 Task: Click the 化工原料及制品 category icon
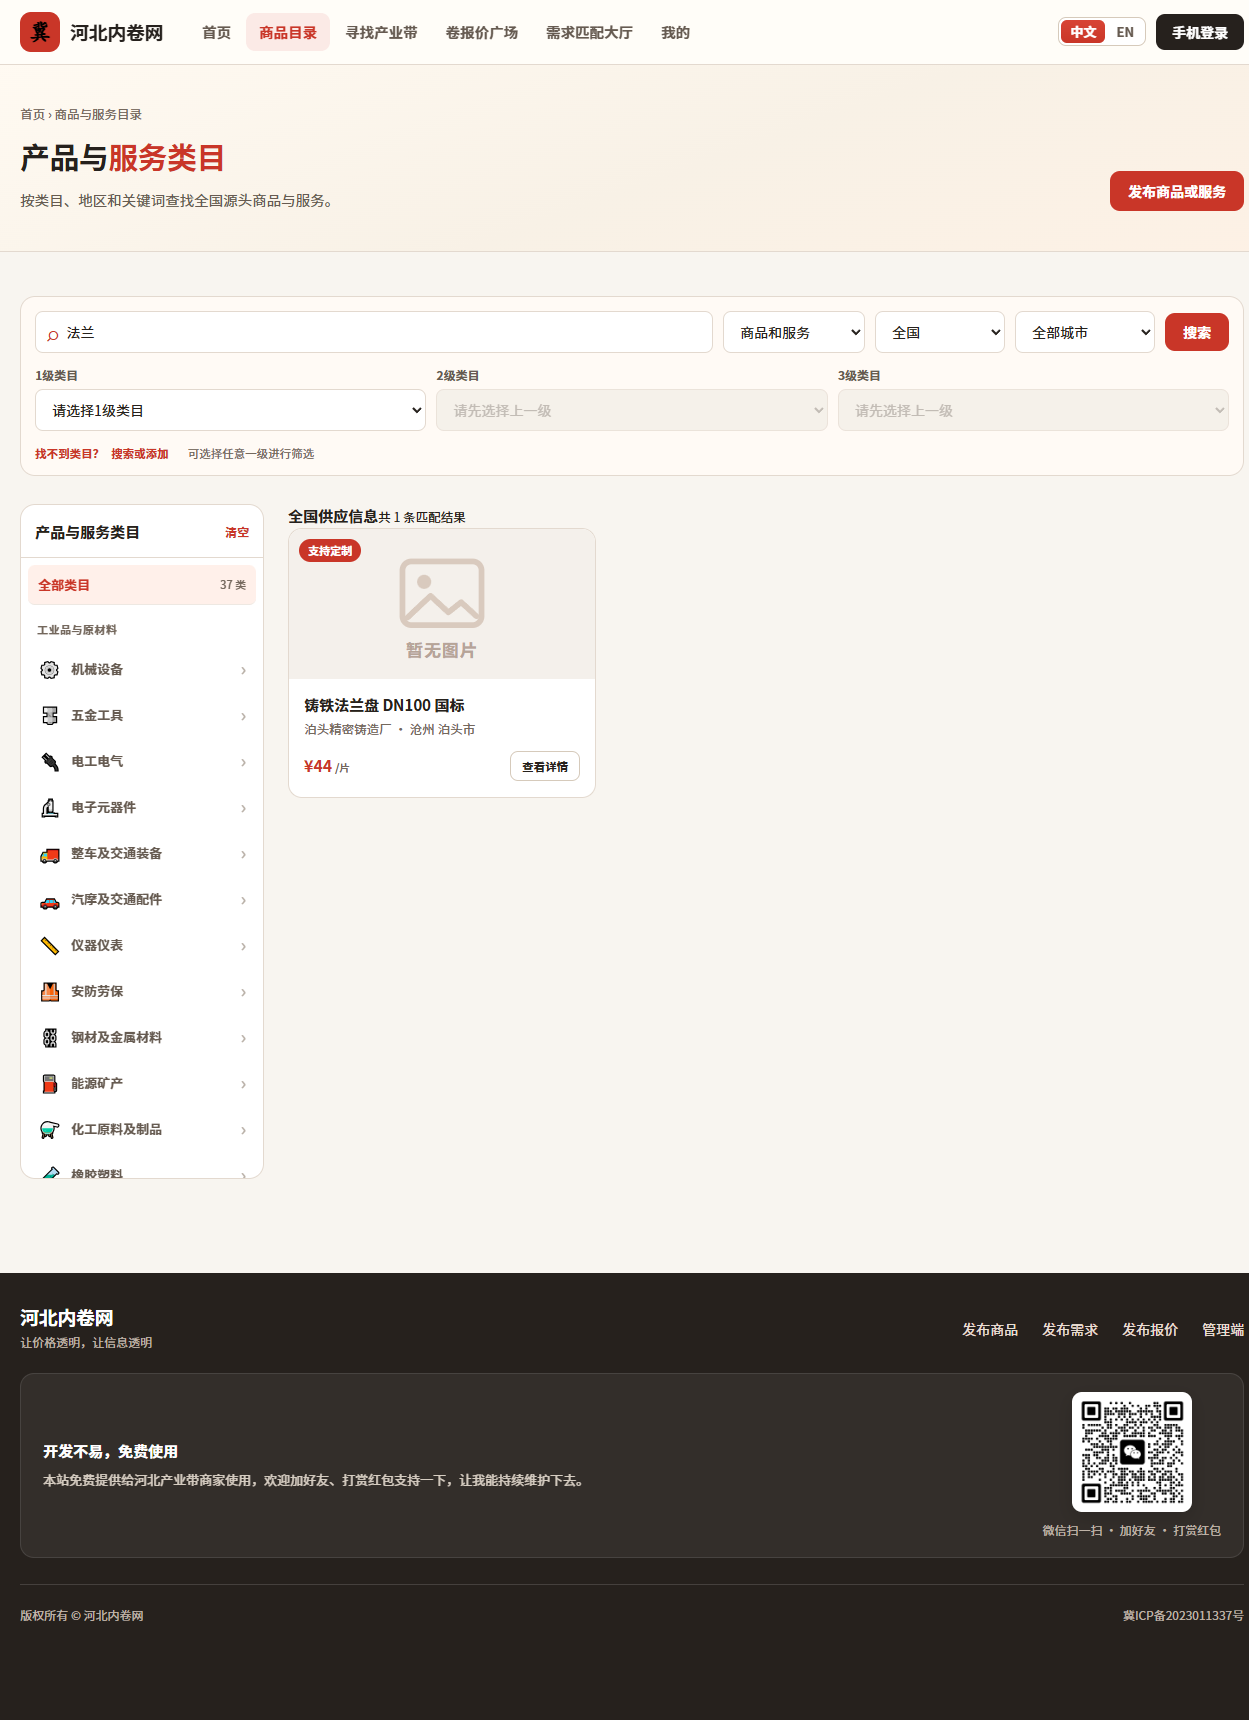[49, 1130]
